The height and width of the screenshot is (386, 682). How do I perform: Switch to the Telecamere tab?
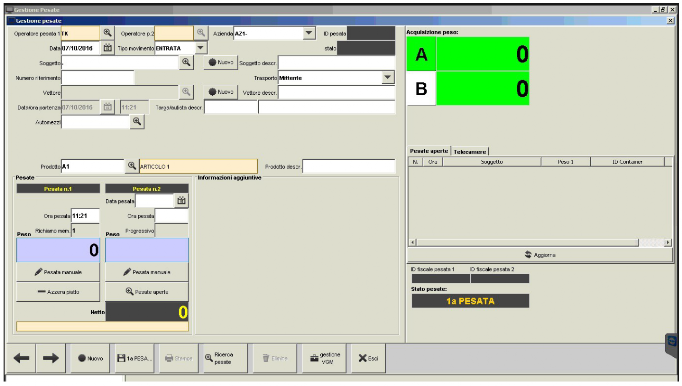[470, 151]
